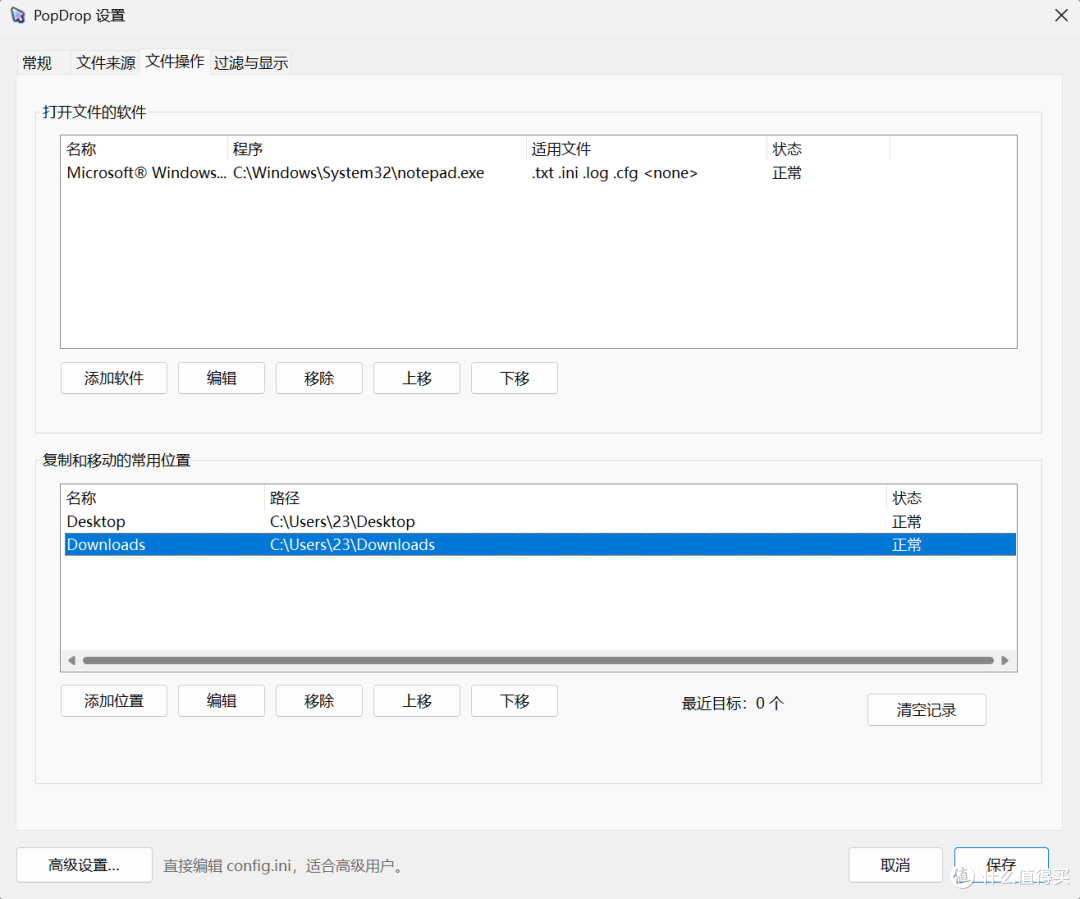1080x899 pixels.
Task: Click the 添加软件 button
Action: [x=114, y=378]
